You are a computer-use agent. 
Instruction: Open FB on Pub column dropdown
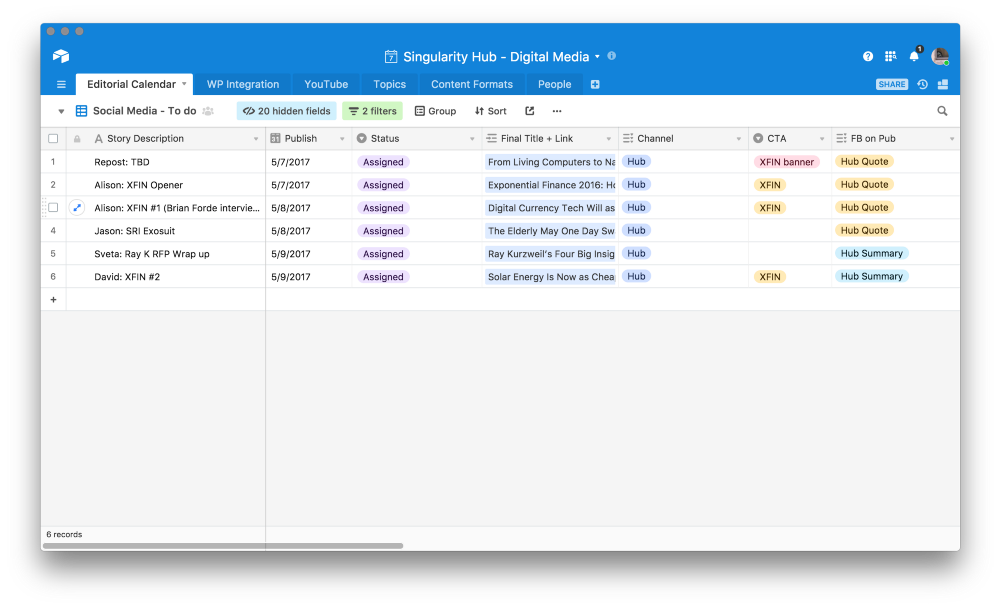pos(952,139)
